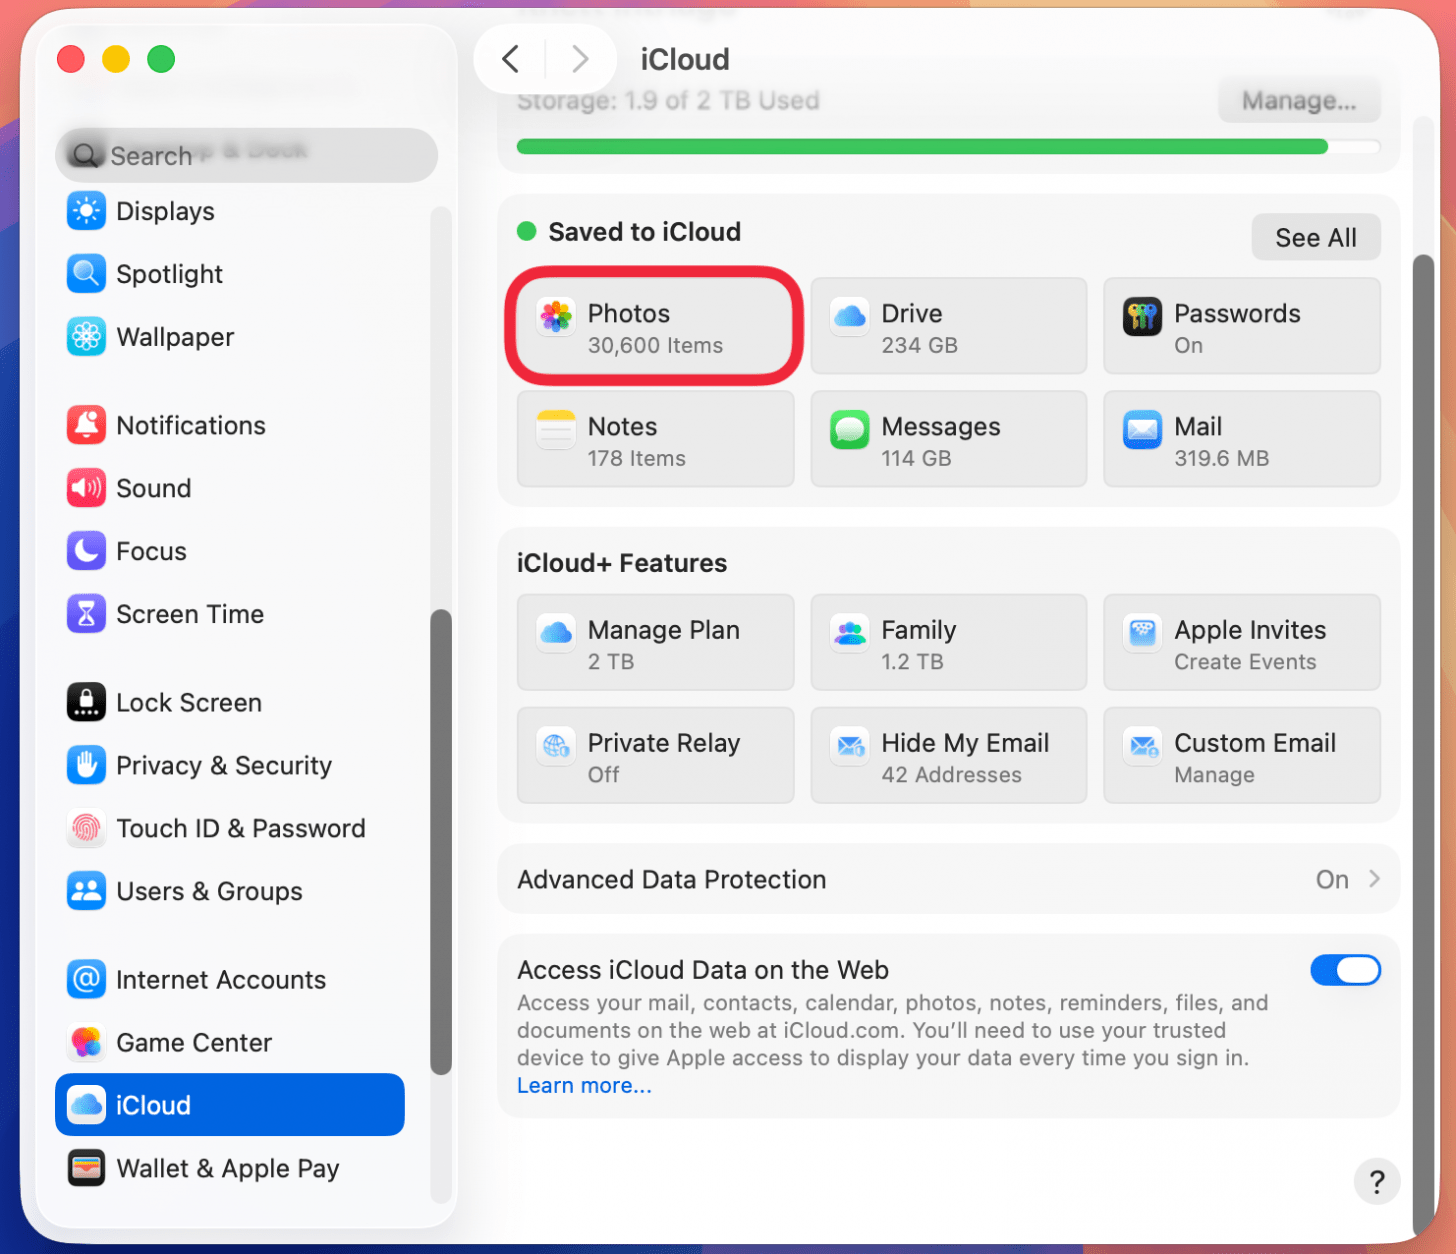Open the Photos tile in Saved to iCloud
The width and height of the screenshot is (1456, 1254).
point(655,327)
